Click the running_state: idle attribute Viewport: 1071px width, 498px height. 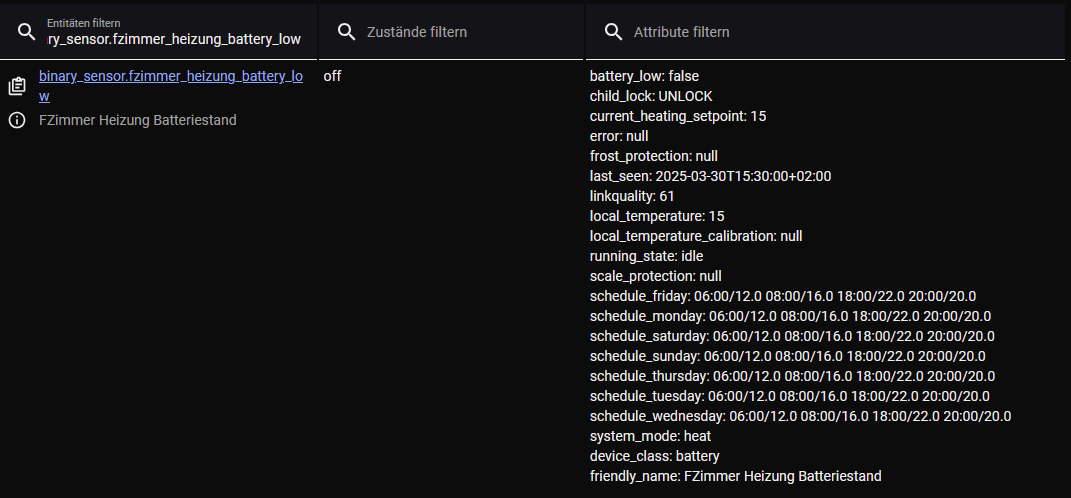(646, 256)
